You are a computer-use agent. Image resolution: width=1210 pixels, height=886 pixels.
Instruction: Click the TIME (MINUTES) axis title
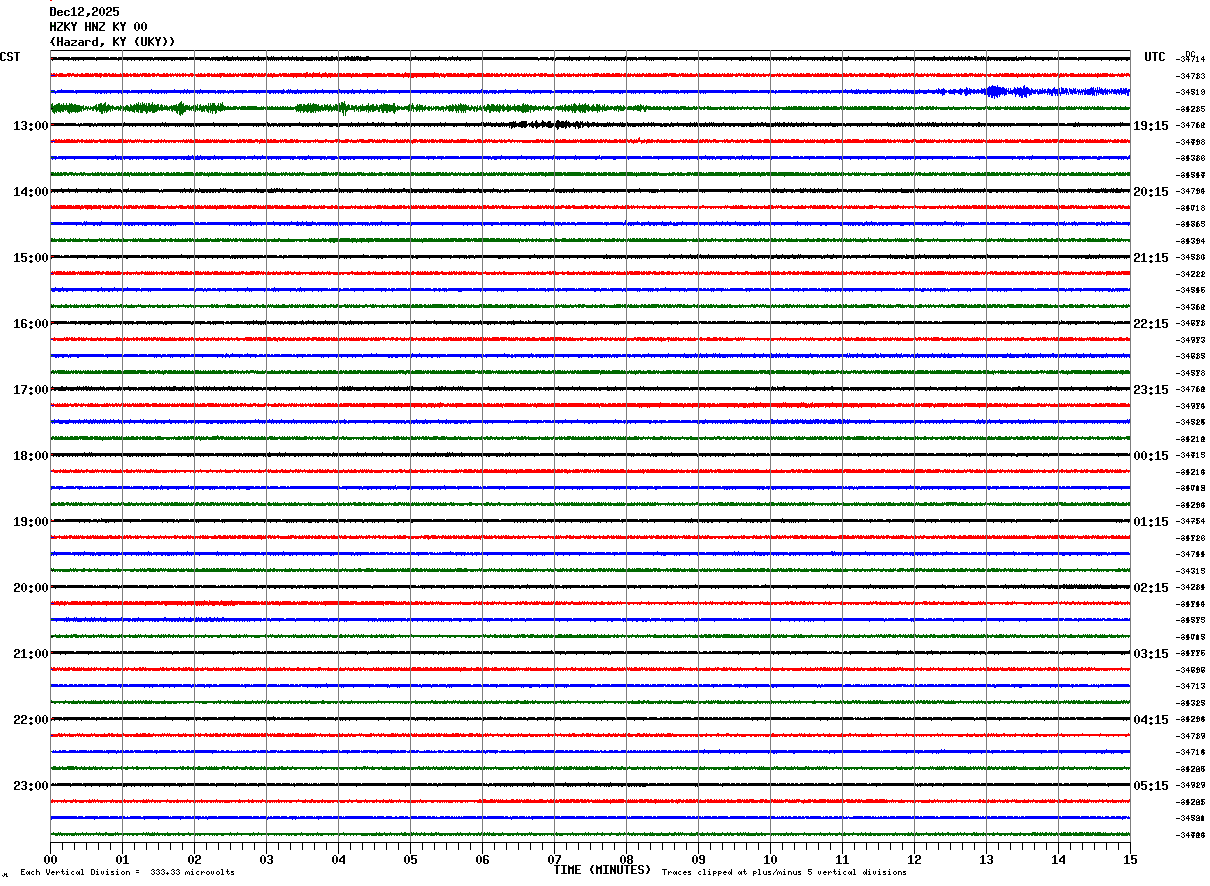[602, 870]
